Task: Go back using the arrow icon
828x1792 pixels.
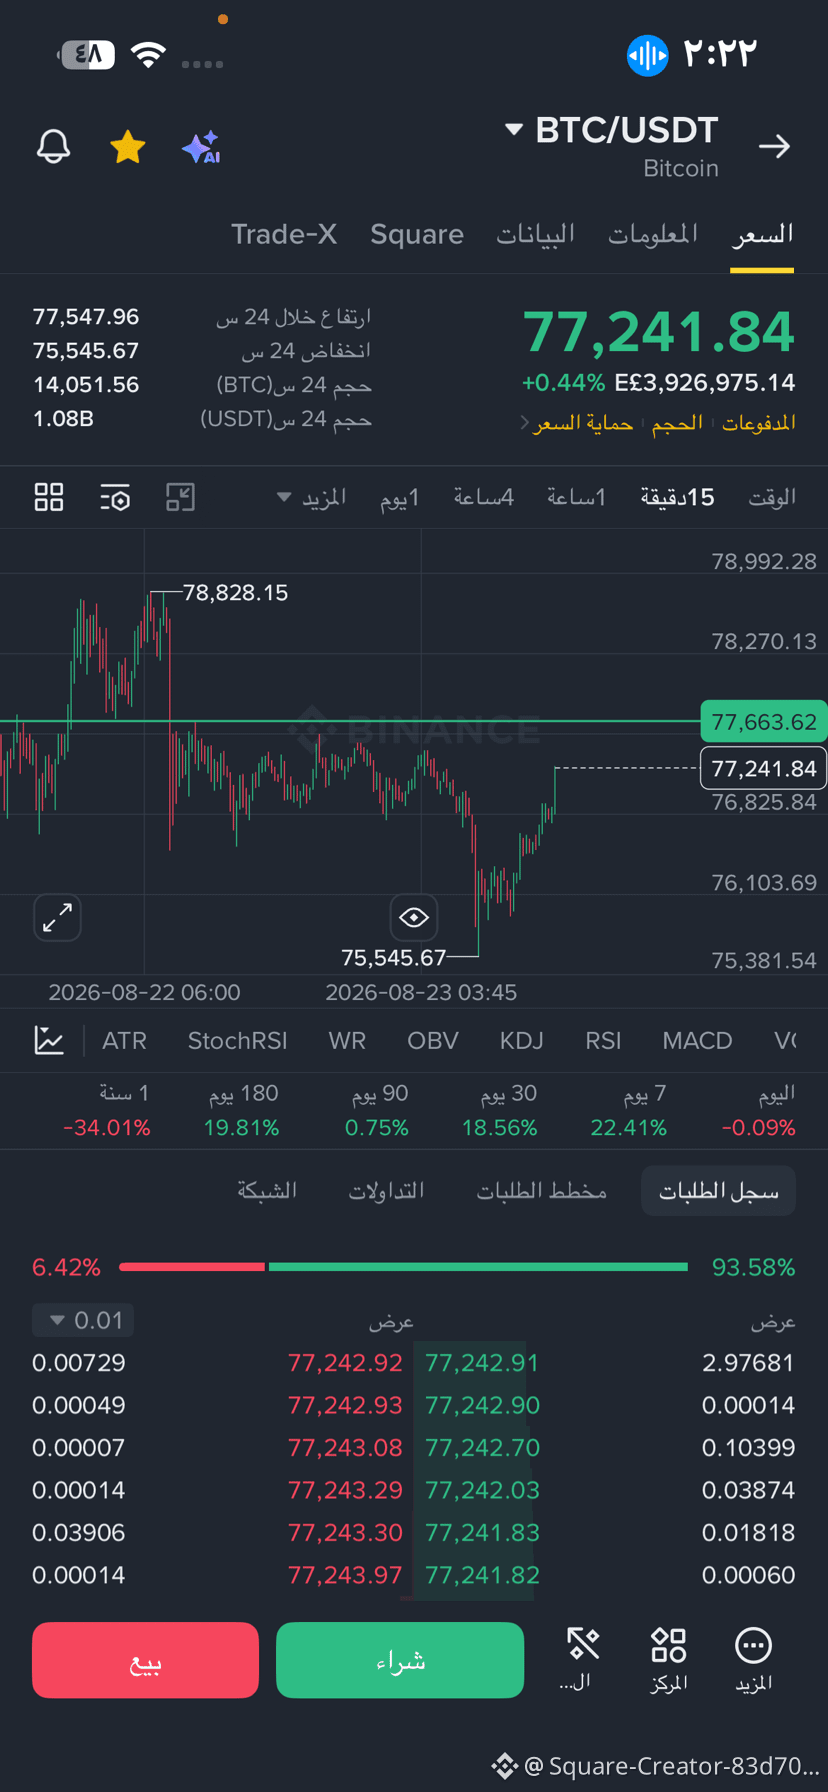Action: [774, 147]
